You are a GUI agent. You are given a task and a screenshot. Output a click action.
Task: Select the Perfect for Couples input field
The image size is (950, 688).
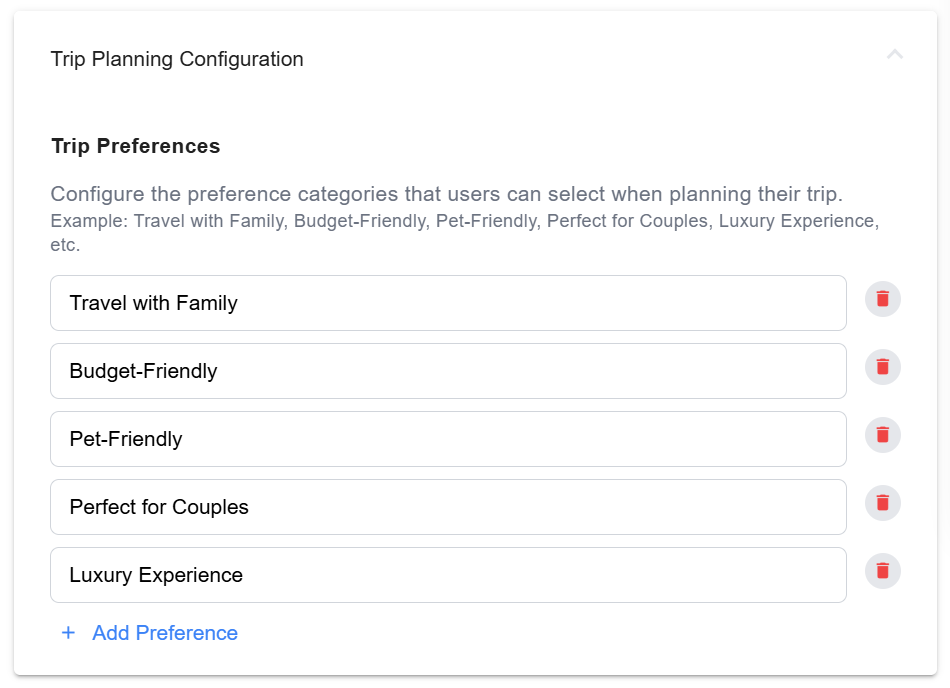[x=448, y=507]
